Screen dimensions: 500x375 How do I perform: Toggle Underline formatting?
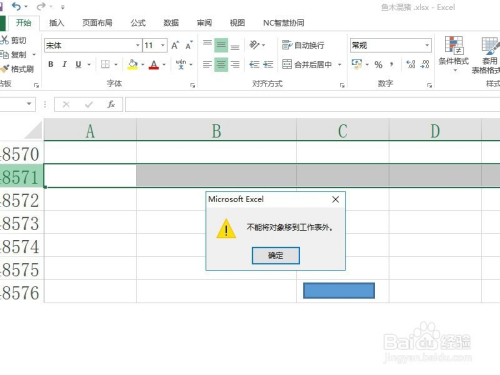click(x=78, y=64)
